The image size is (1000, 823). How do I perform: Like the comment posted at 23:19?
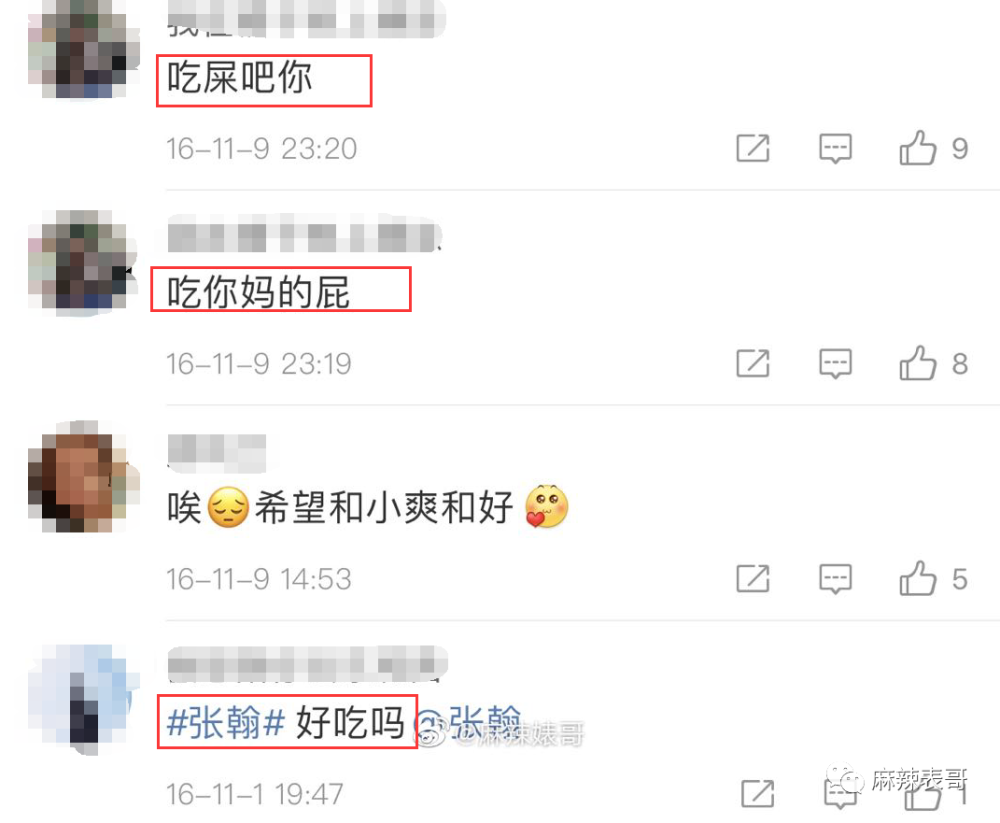pos(918,363)
